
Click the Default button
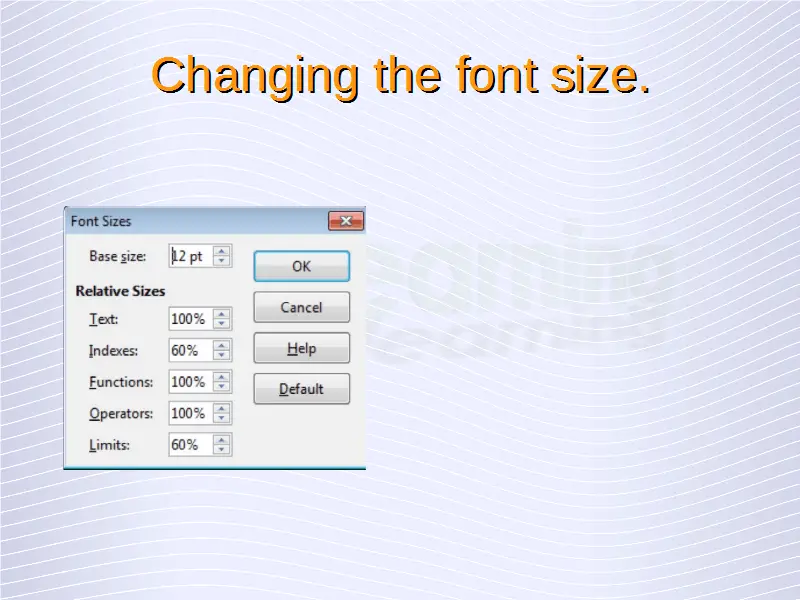pos(301,389)
